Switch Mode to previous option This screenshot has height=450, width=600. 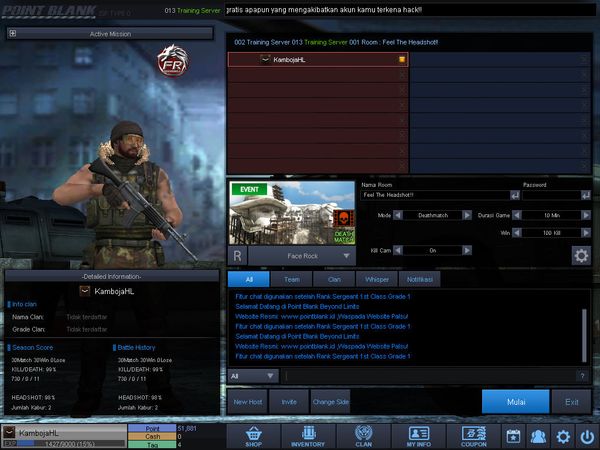398,215
